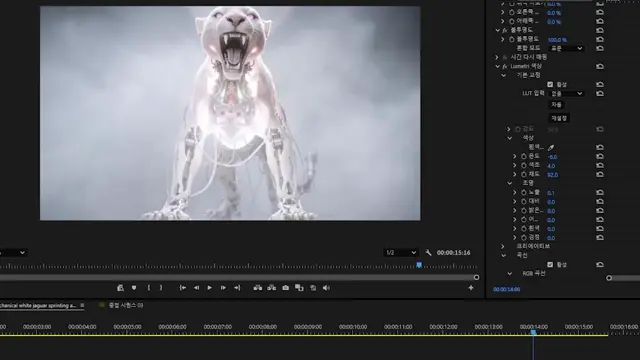Click the 재설정 reset button

(559, 118)
